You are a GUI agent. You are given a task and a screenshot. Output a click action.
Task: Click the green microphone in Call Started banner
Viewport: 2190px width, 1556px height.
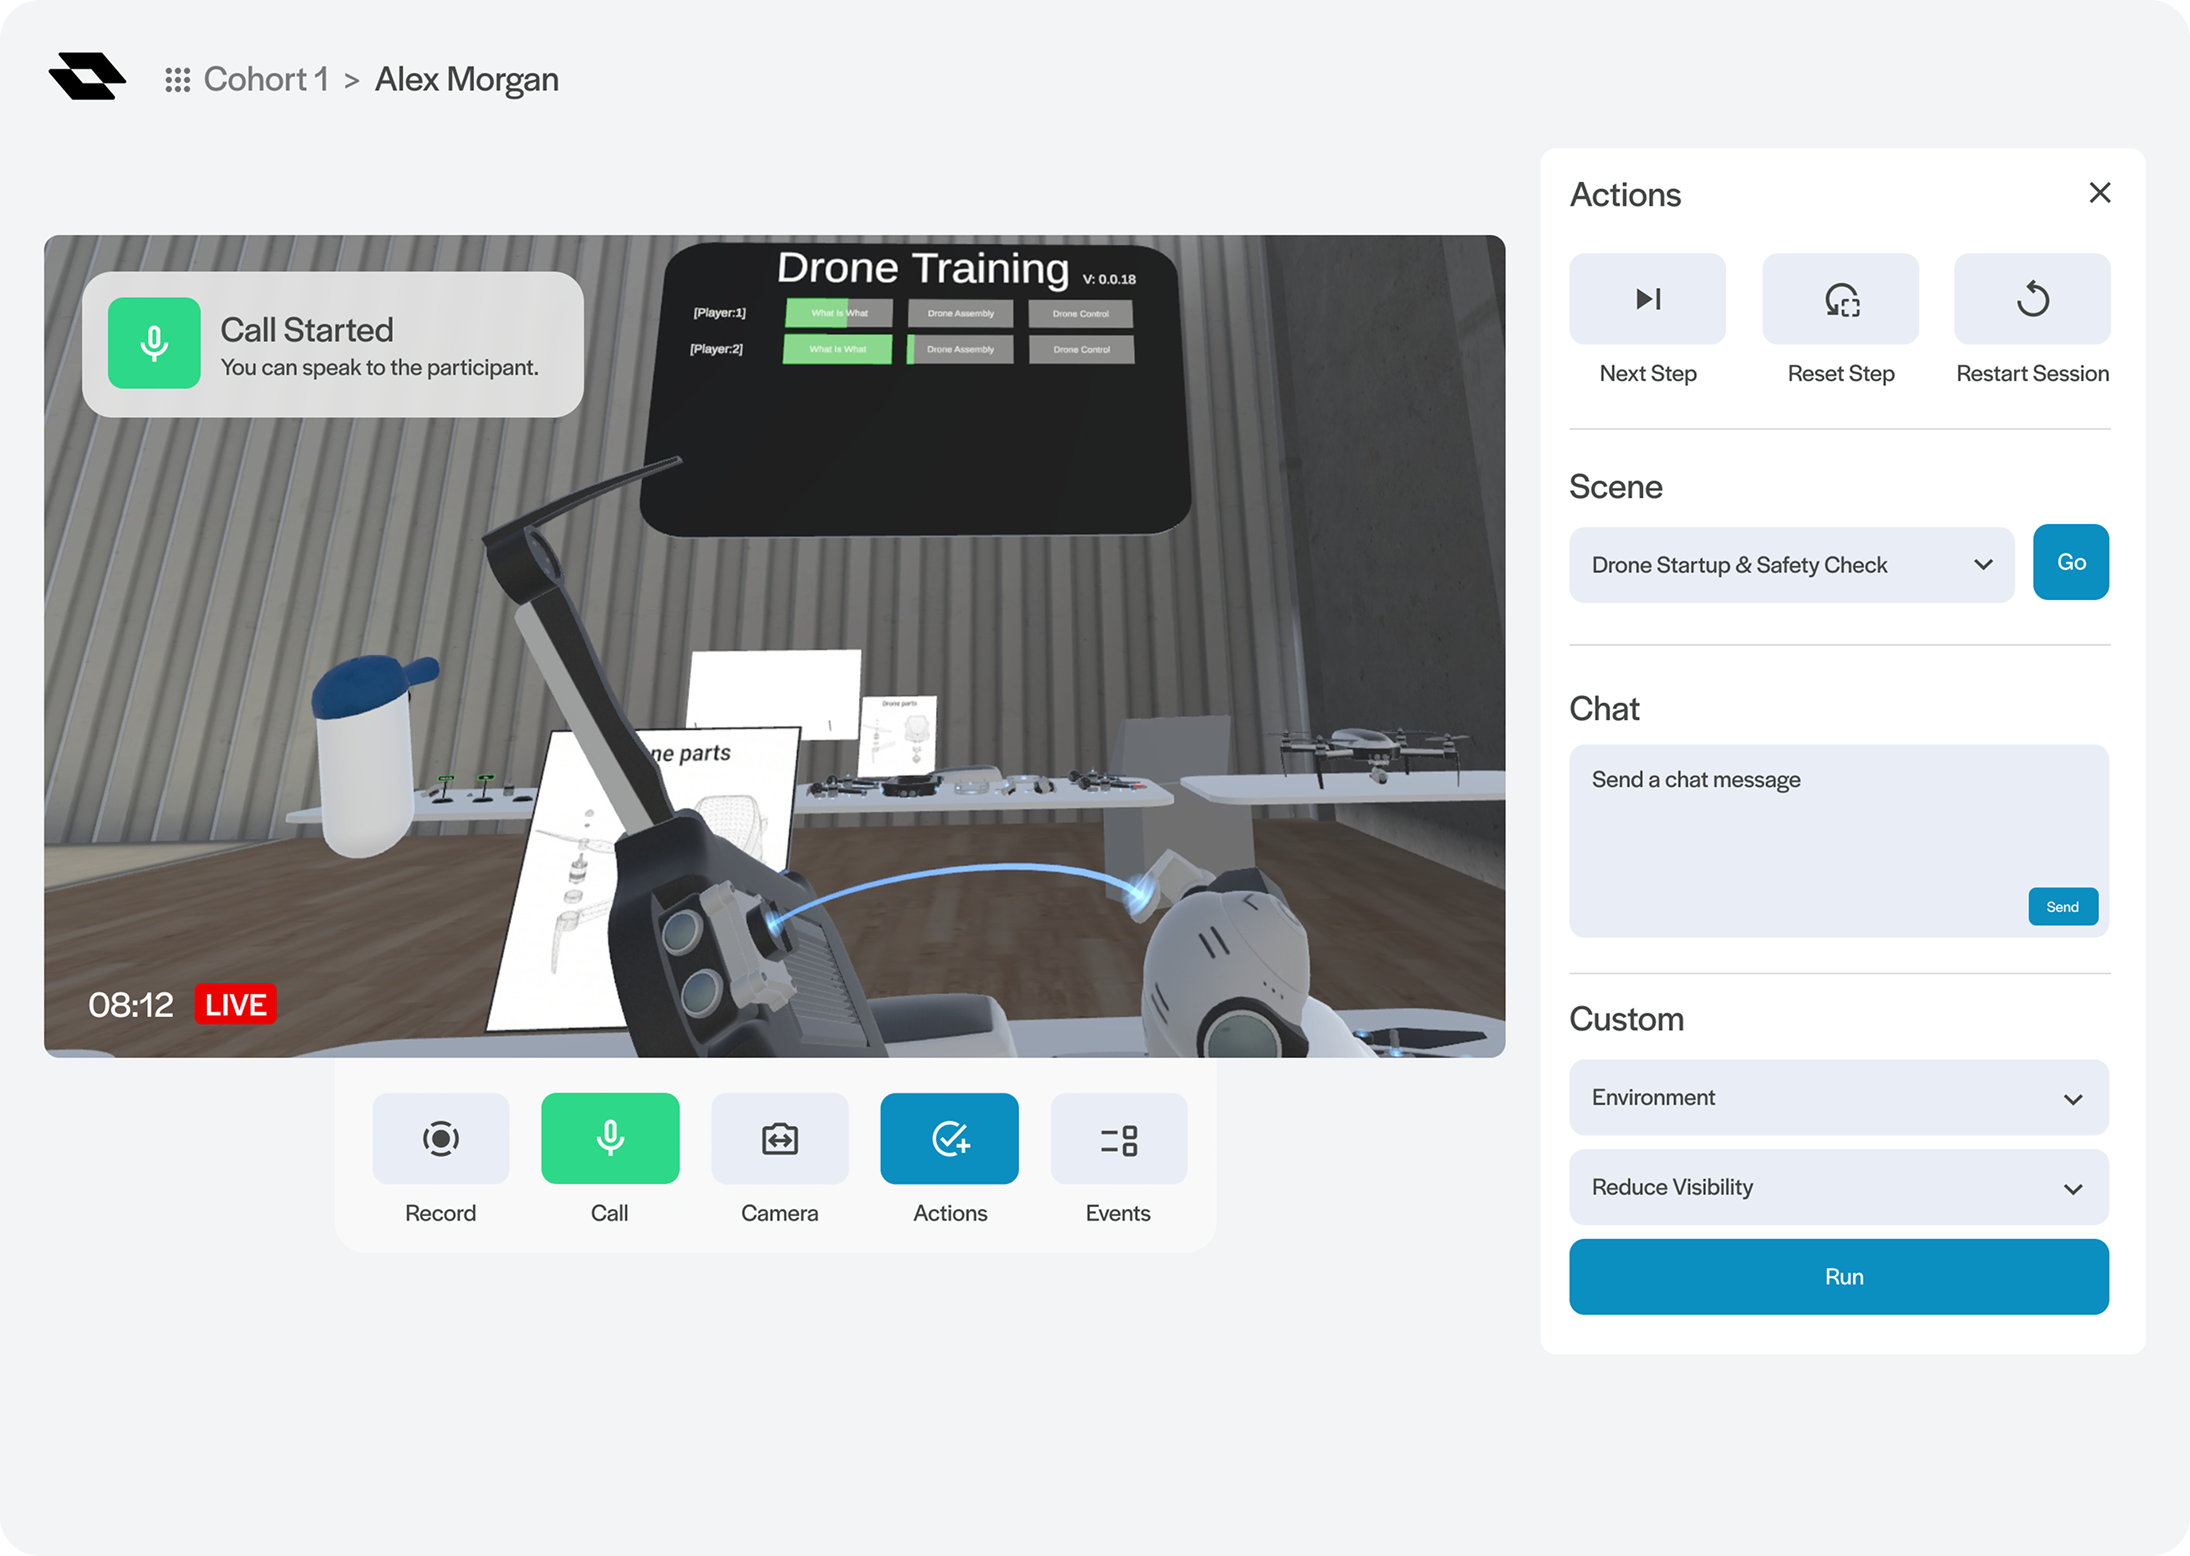point(154,343)
